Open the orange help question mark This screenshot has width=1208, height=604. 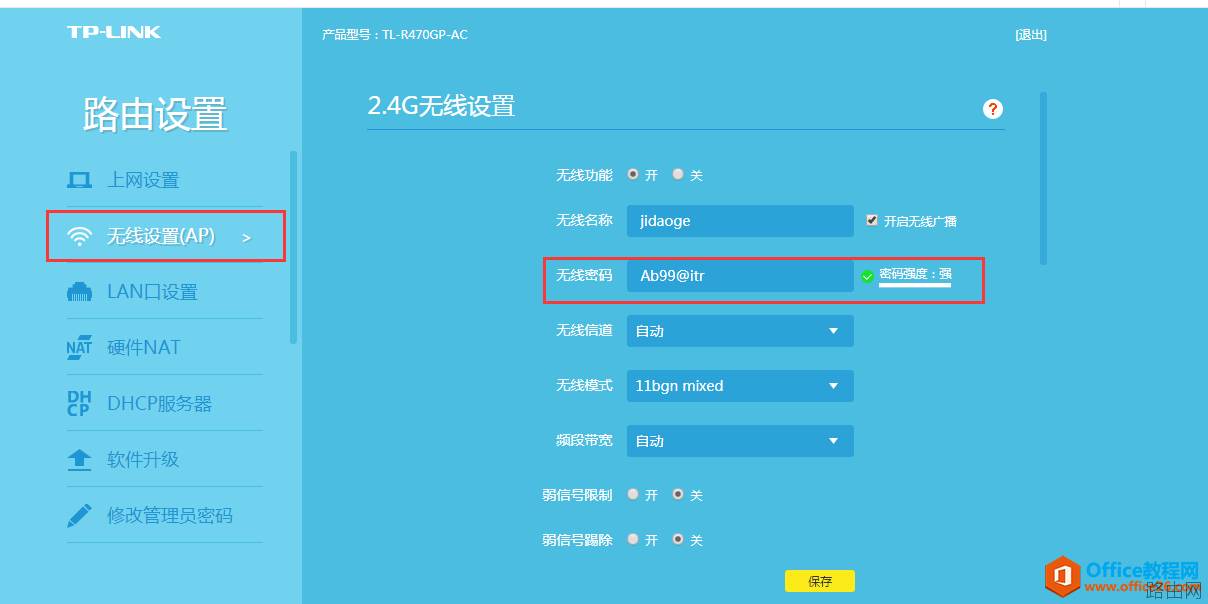(993, 109)
